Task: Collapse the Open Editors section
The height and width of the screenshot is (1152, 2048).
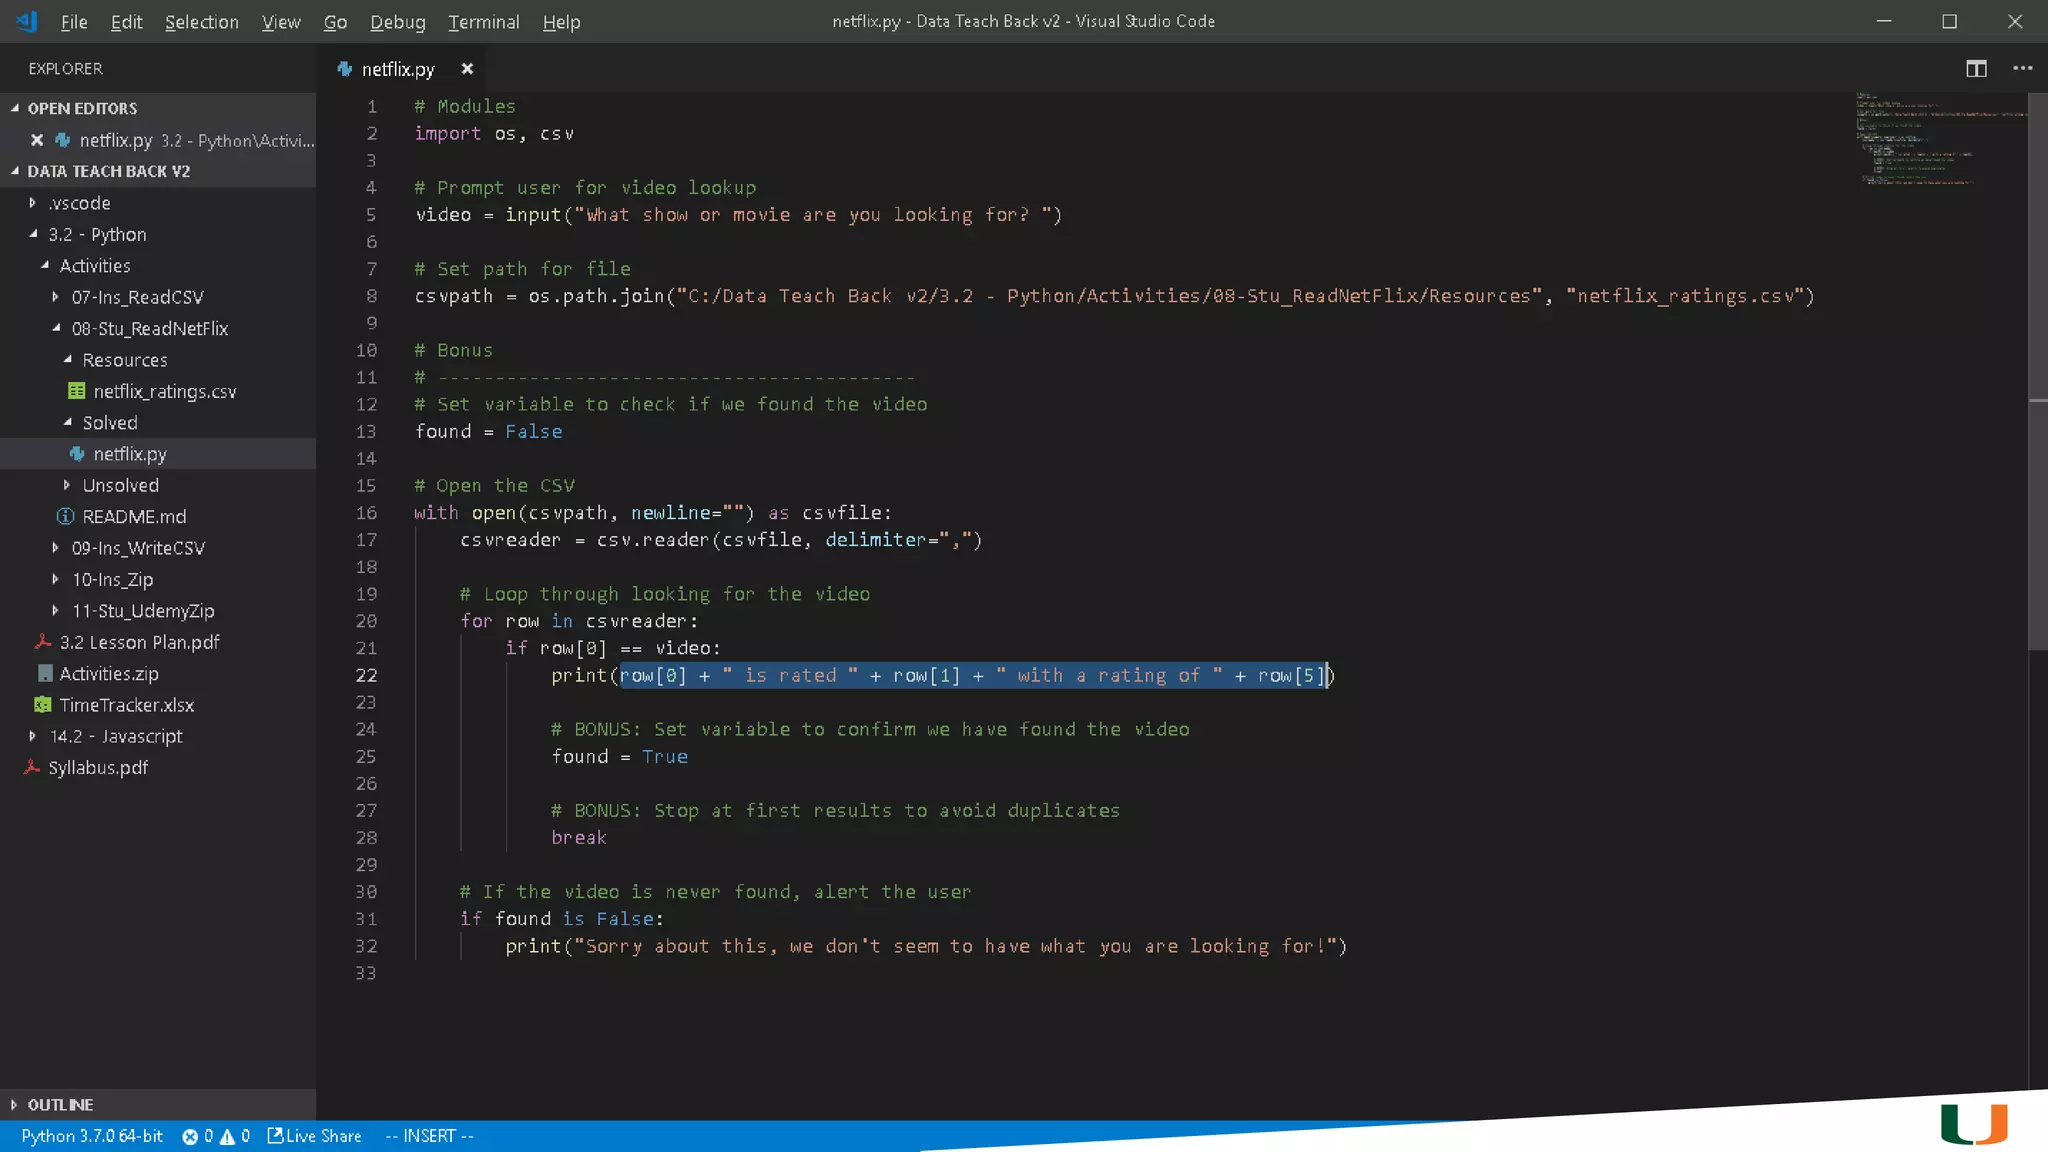Action: (82, 108)
